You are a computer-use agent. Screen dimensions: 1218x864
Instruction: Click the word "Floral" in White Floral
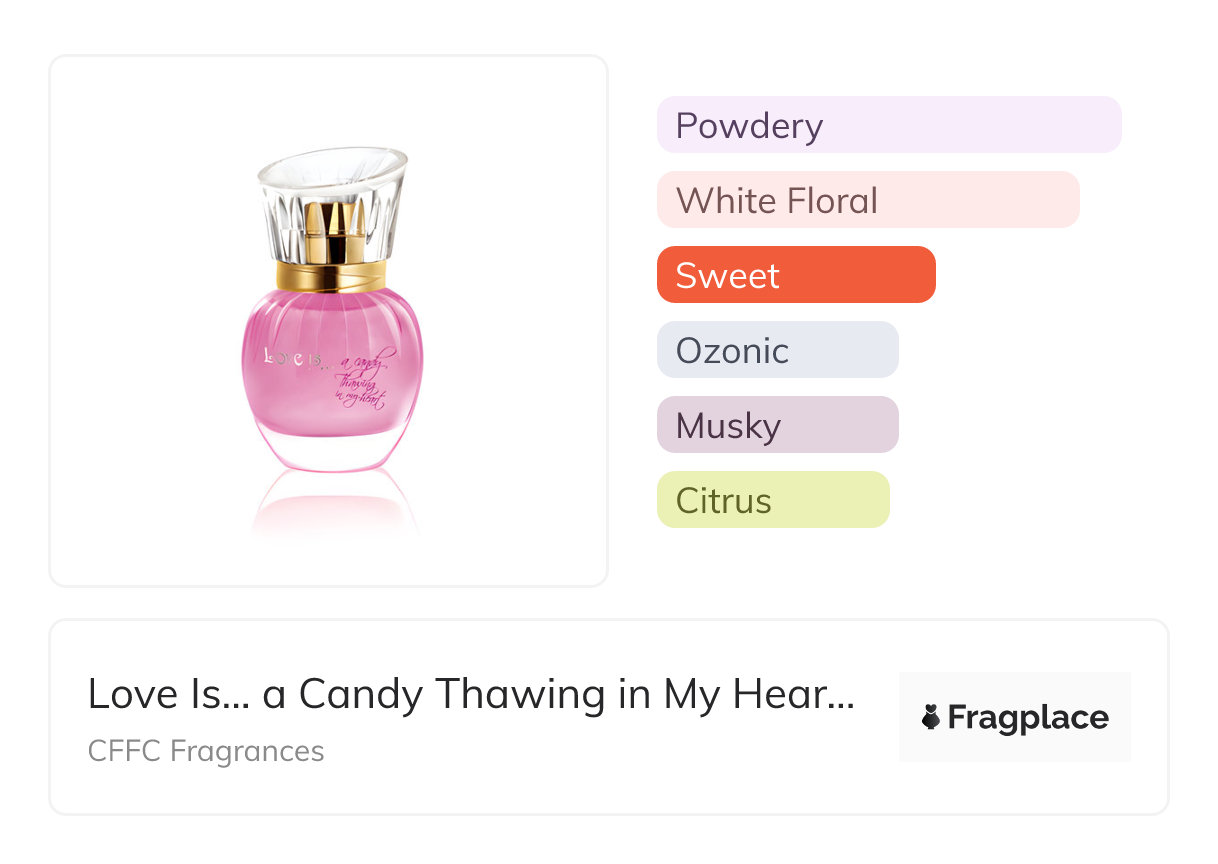(832, 201)
